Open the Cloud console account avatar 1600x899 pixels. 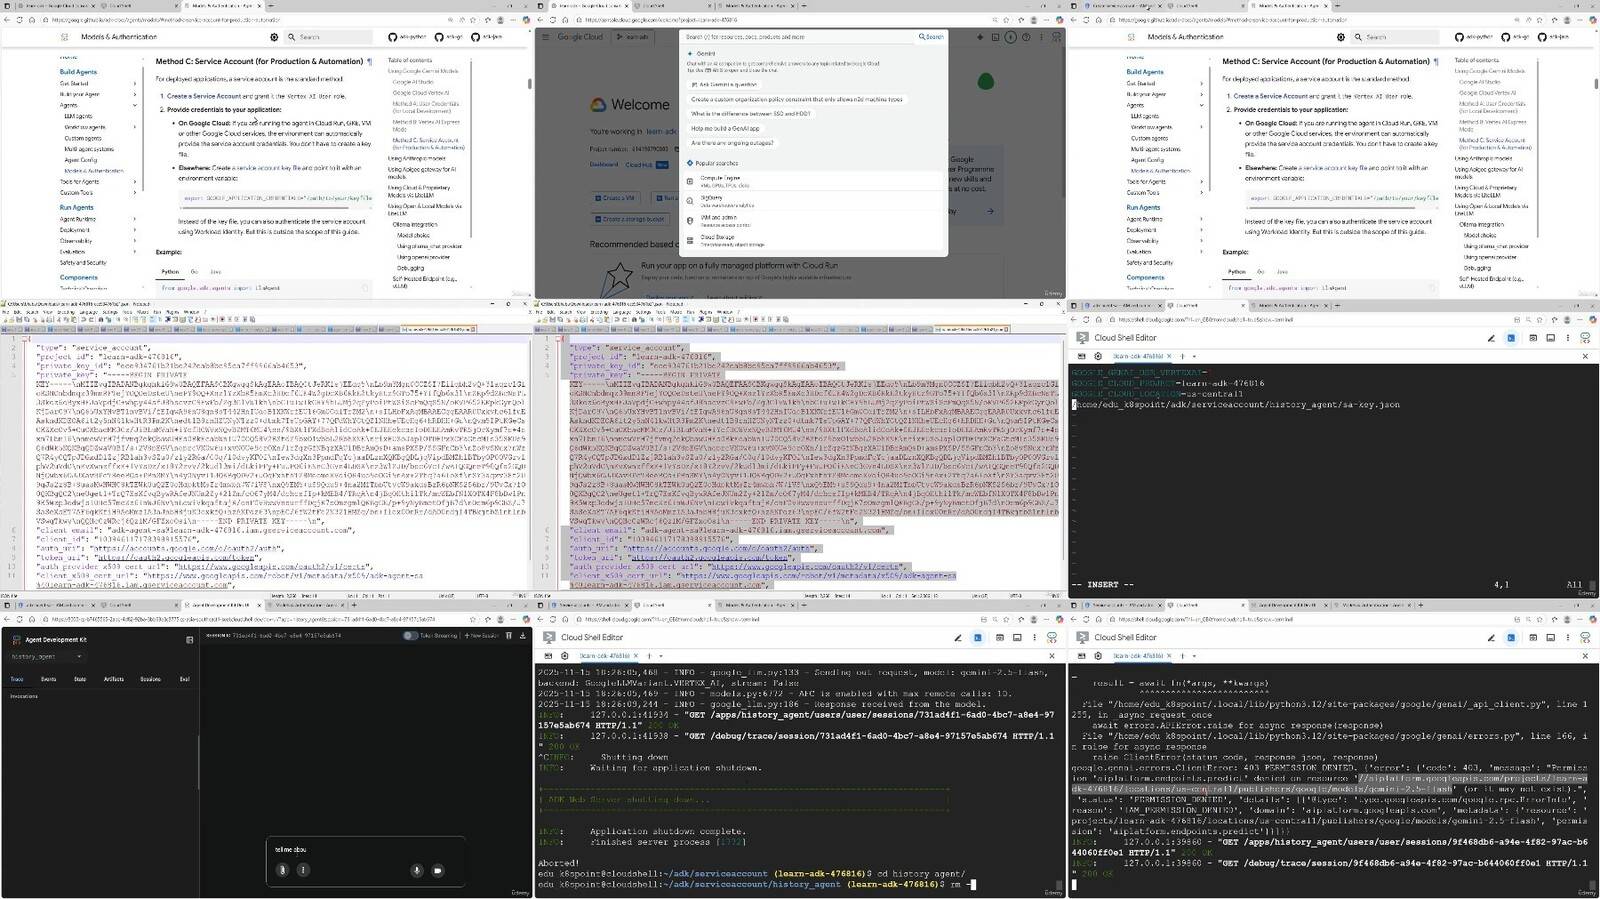tap(1056, 37)
